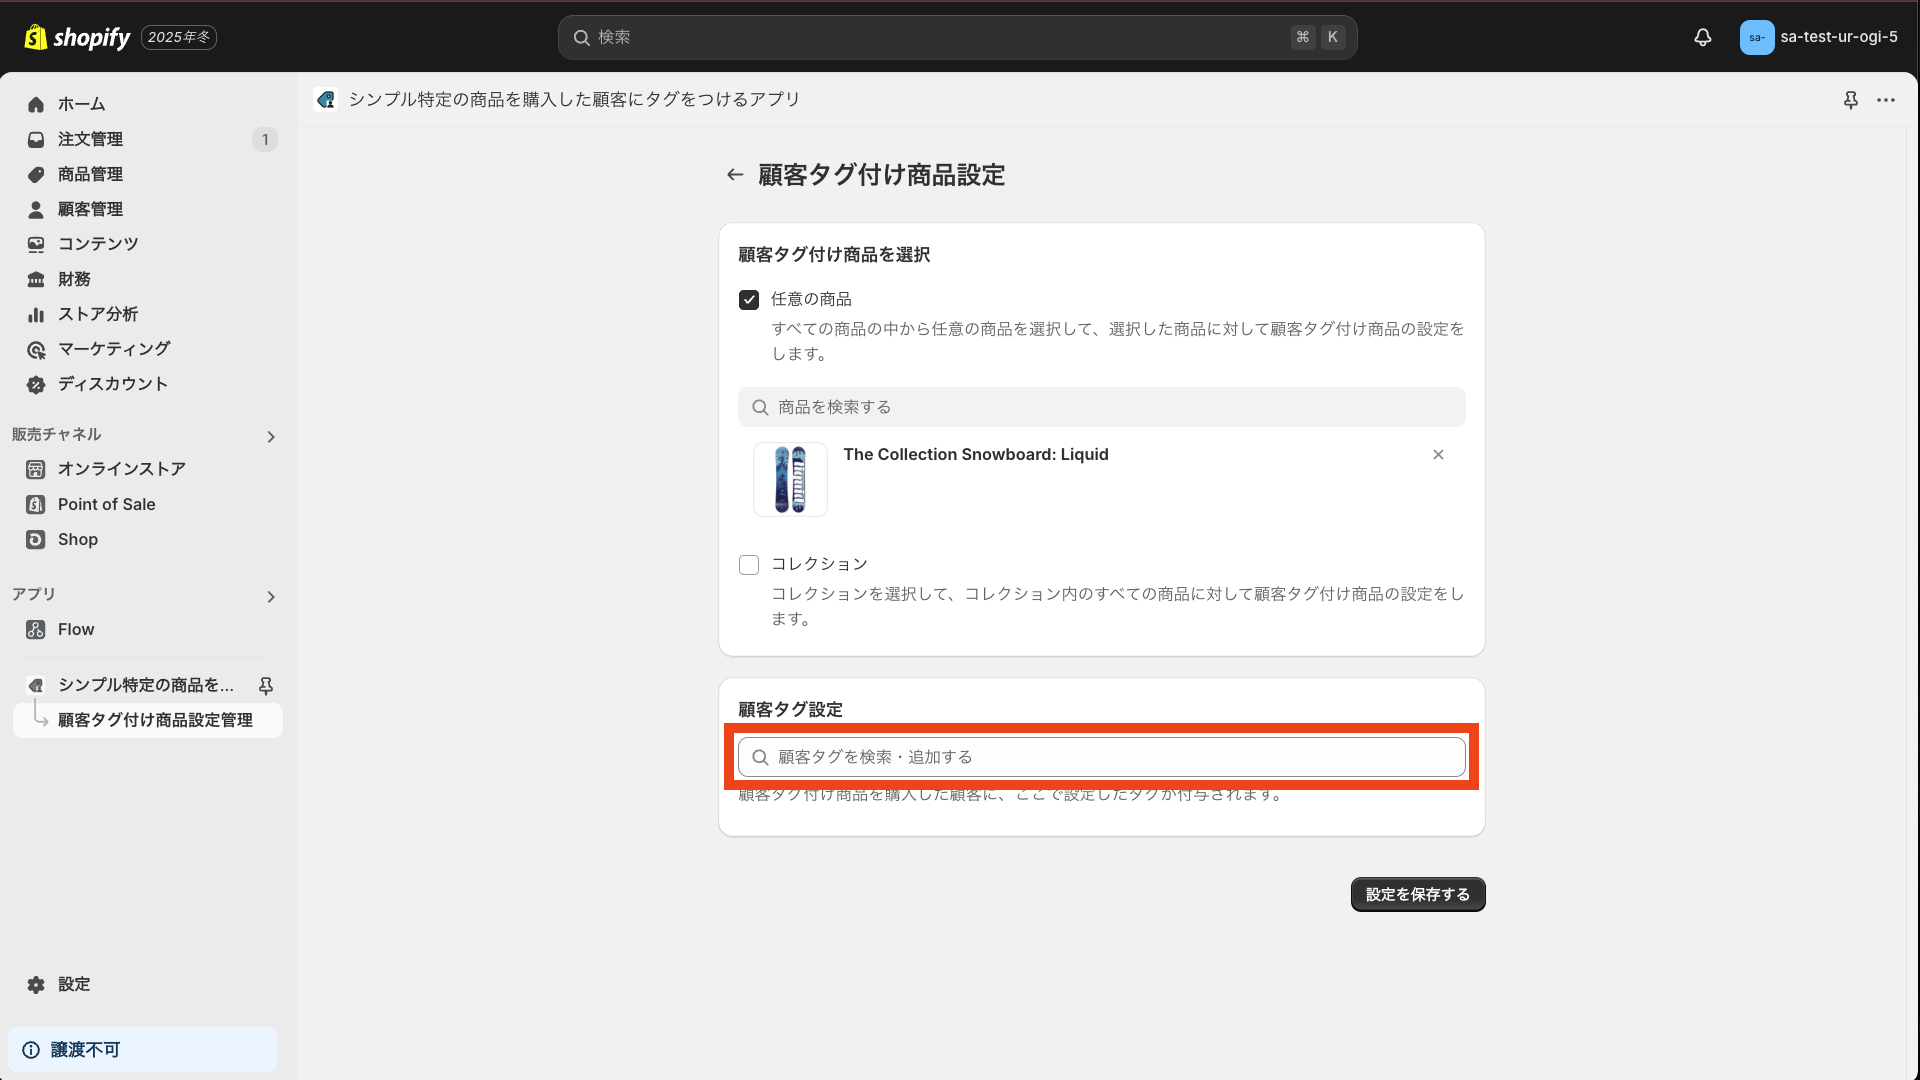Remove The Collection Snowboard: Liquid product
This screenshot has width=1920, height=1080.
click(1438, 454)
